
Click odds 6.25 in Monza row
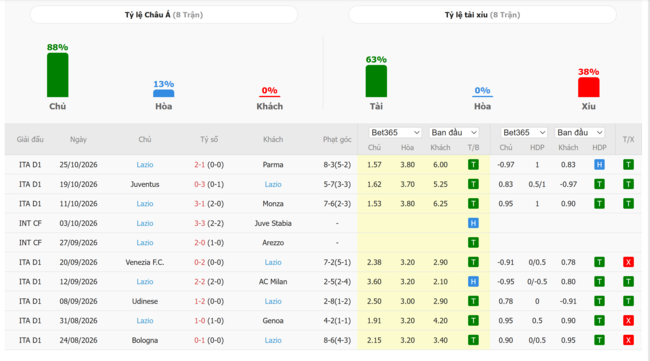coord(440,204)
